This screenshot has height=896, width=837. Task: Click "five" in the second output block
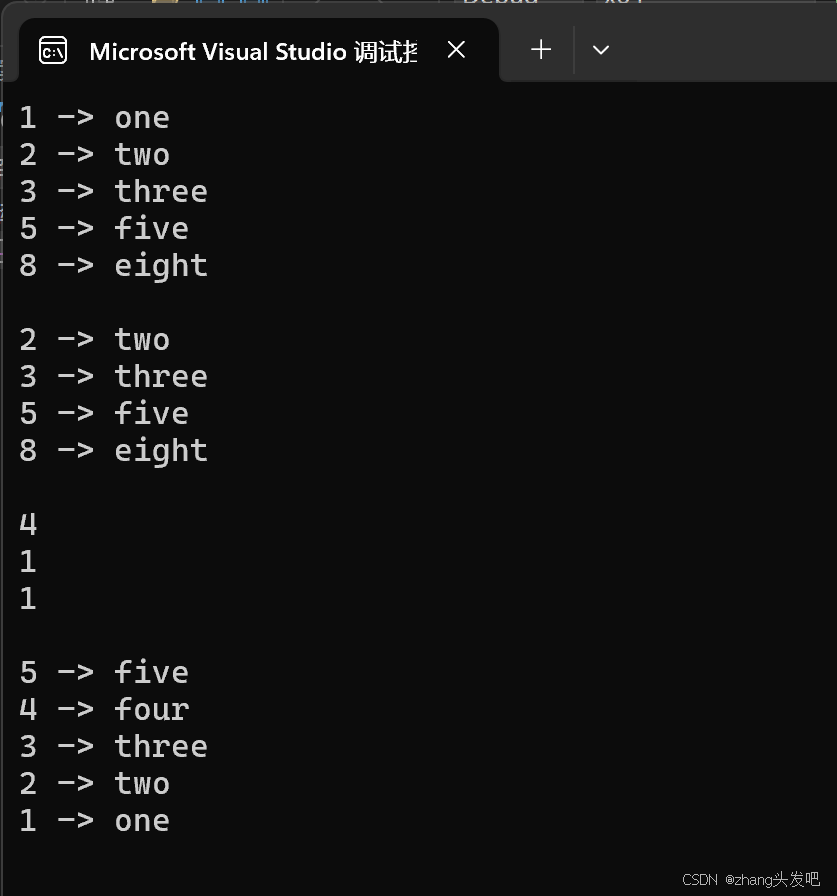151,414
